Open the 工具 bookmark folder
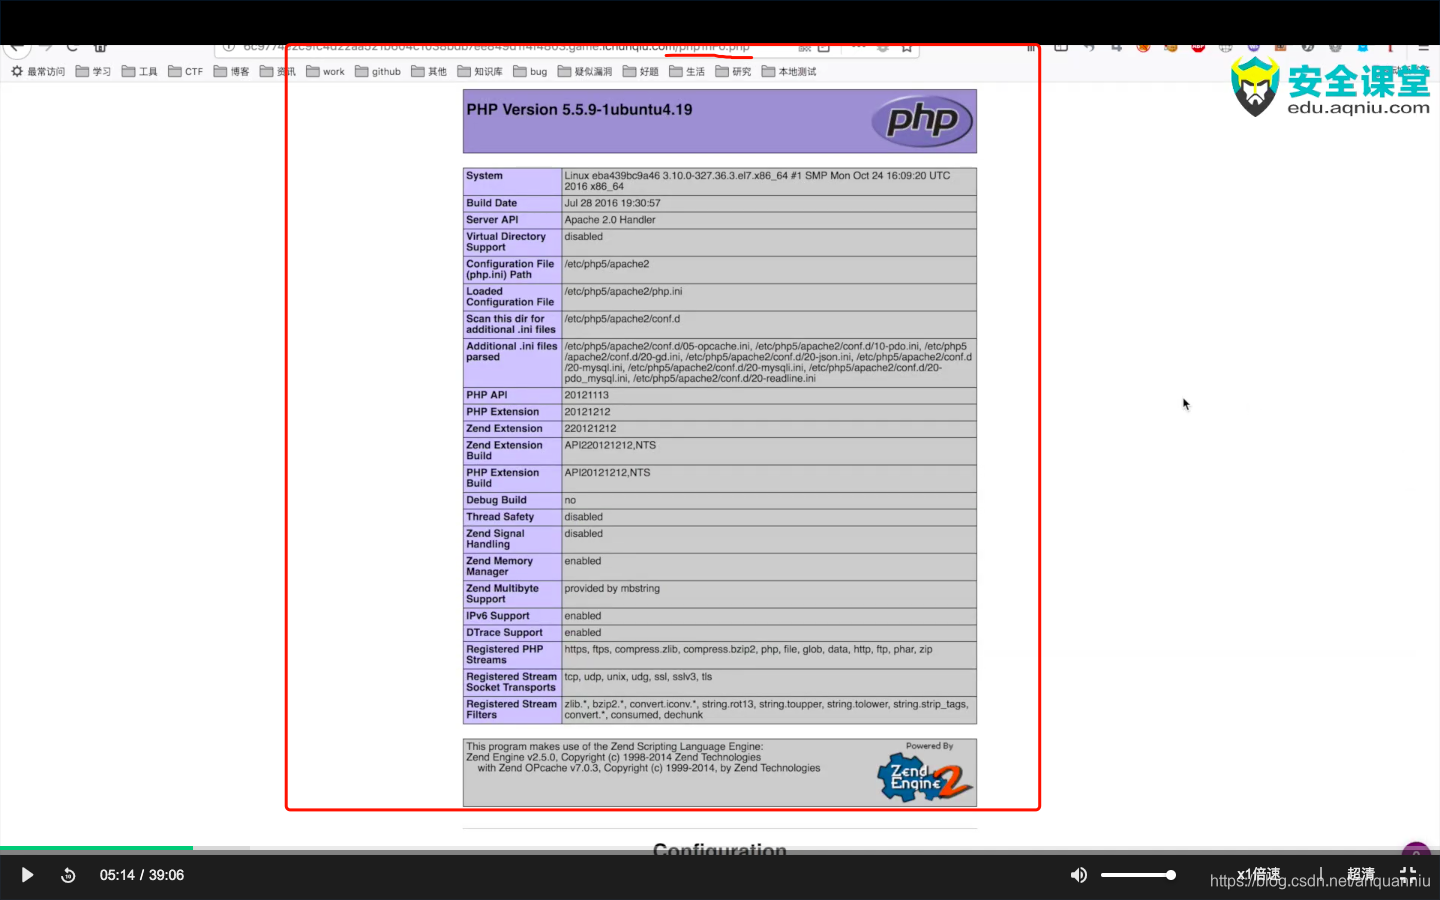 point(140,71)
